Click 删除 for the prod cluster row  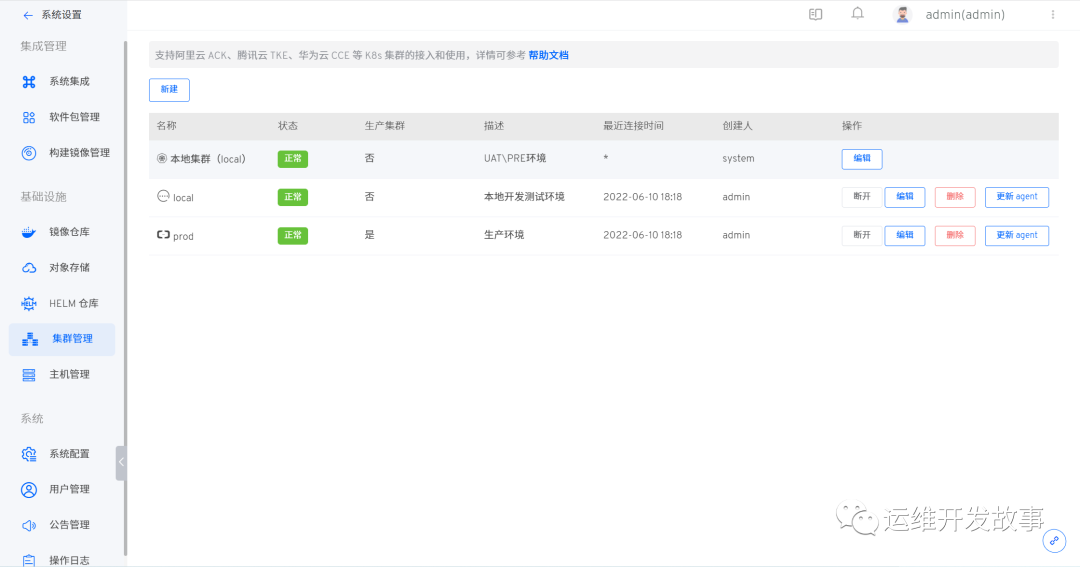tap(955, 236)
